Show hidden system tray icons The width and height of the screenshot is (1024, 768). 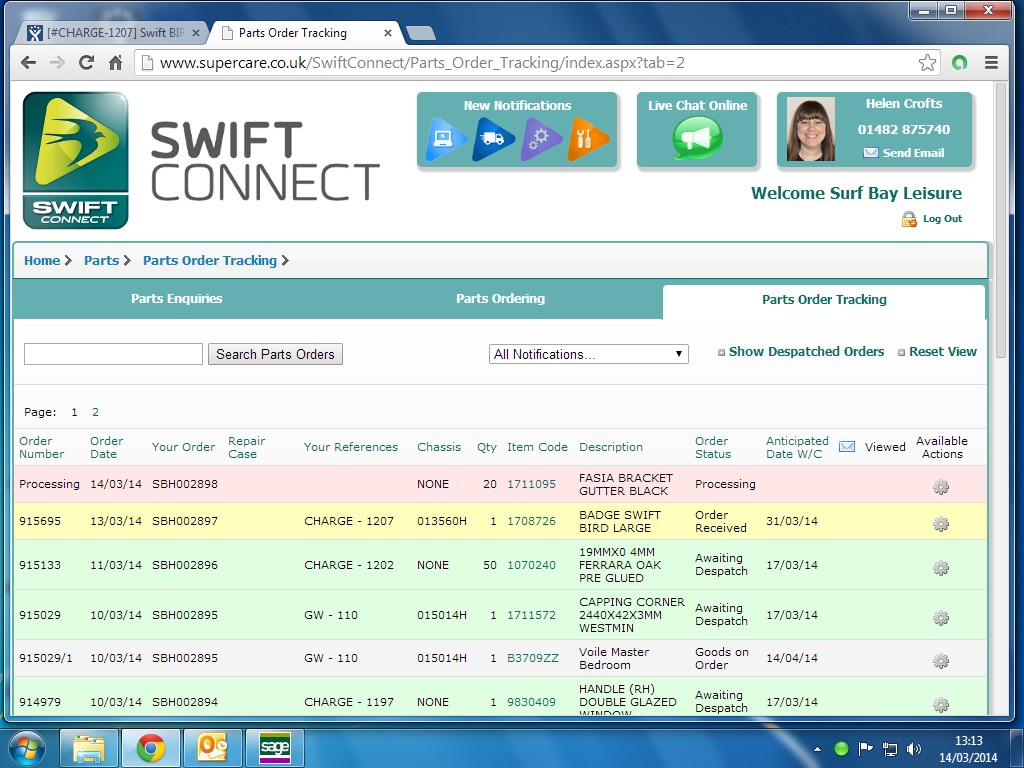(x=818, y=748)
